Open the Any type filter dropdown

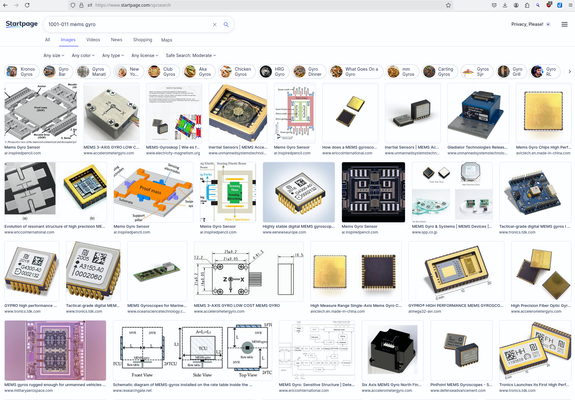point(113,55)
